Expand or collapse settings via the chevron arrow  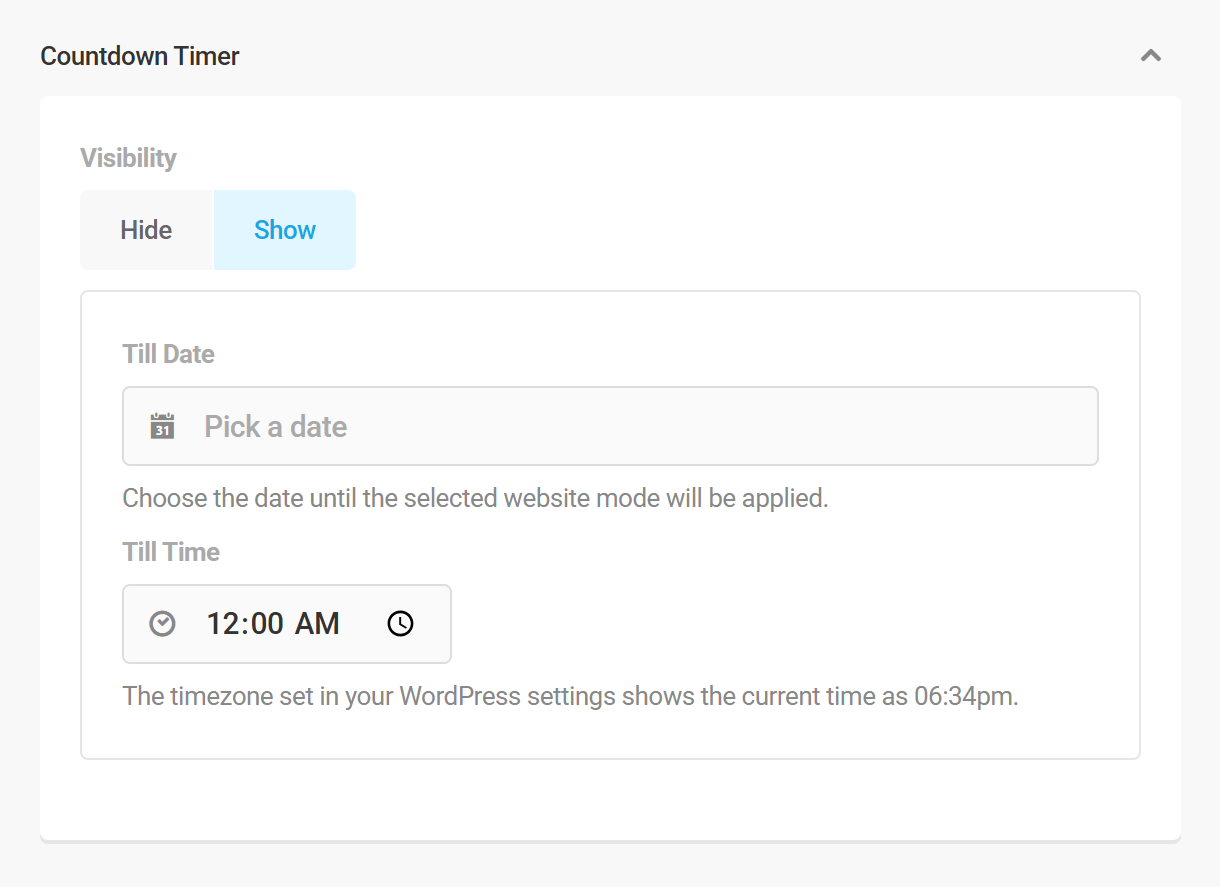[x=1151, y=56]
